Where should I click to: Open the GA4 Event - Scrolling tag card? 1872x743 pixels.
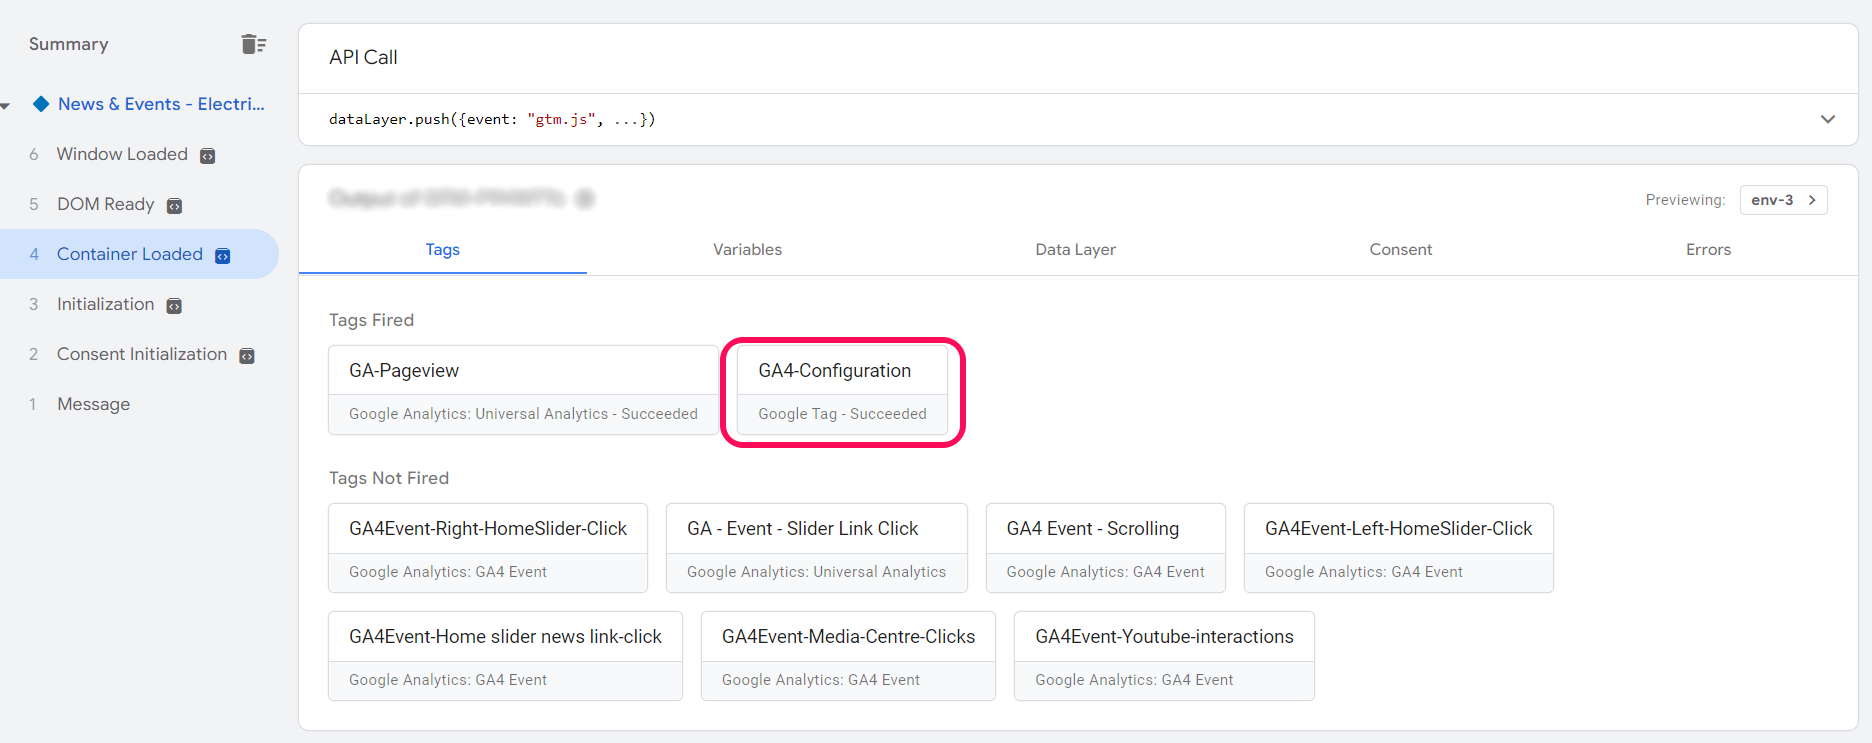1105,547
